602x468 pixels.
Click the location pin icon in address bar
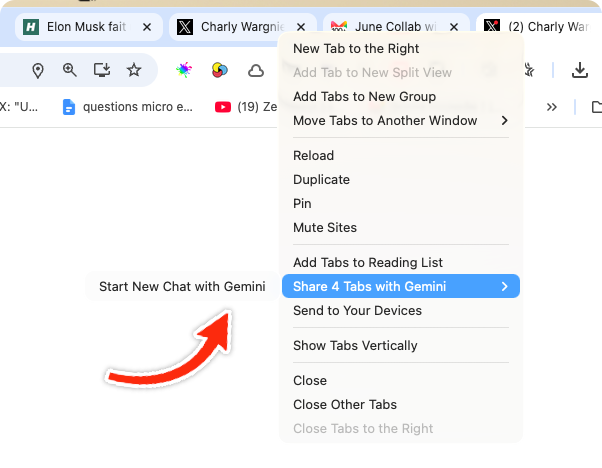[38, 71]
